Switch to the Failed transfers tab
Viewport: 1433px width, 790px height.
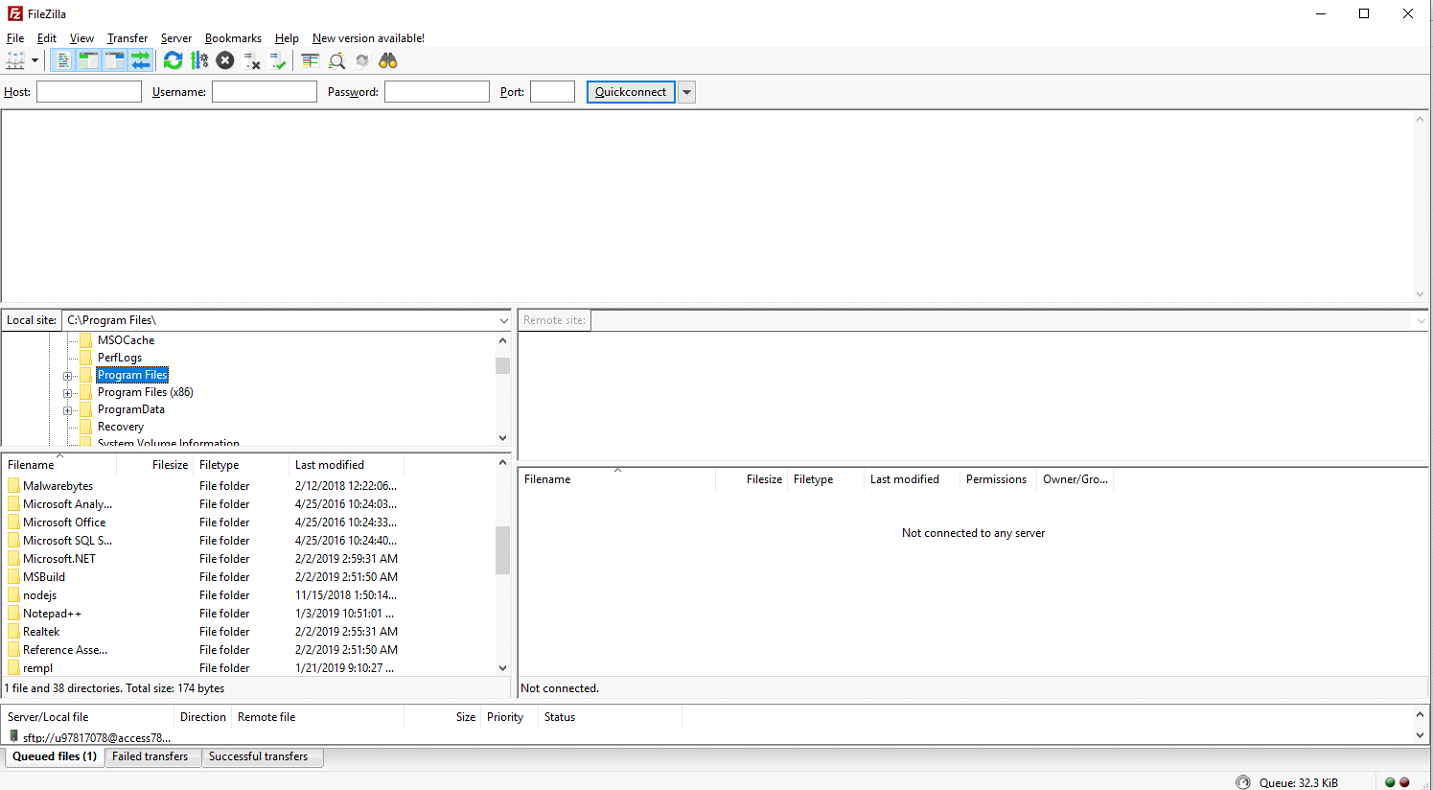[150, 757]
